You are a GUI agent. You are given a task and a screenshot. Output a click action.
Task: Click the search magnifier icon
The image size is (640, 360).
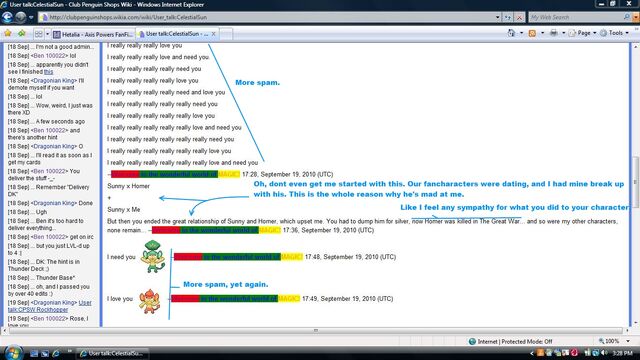(x=627, y=17)
